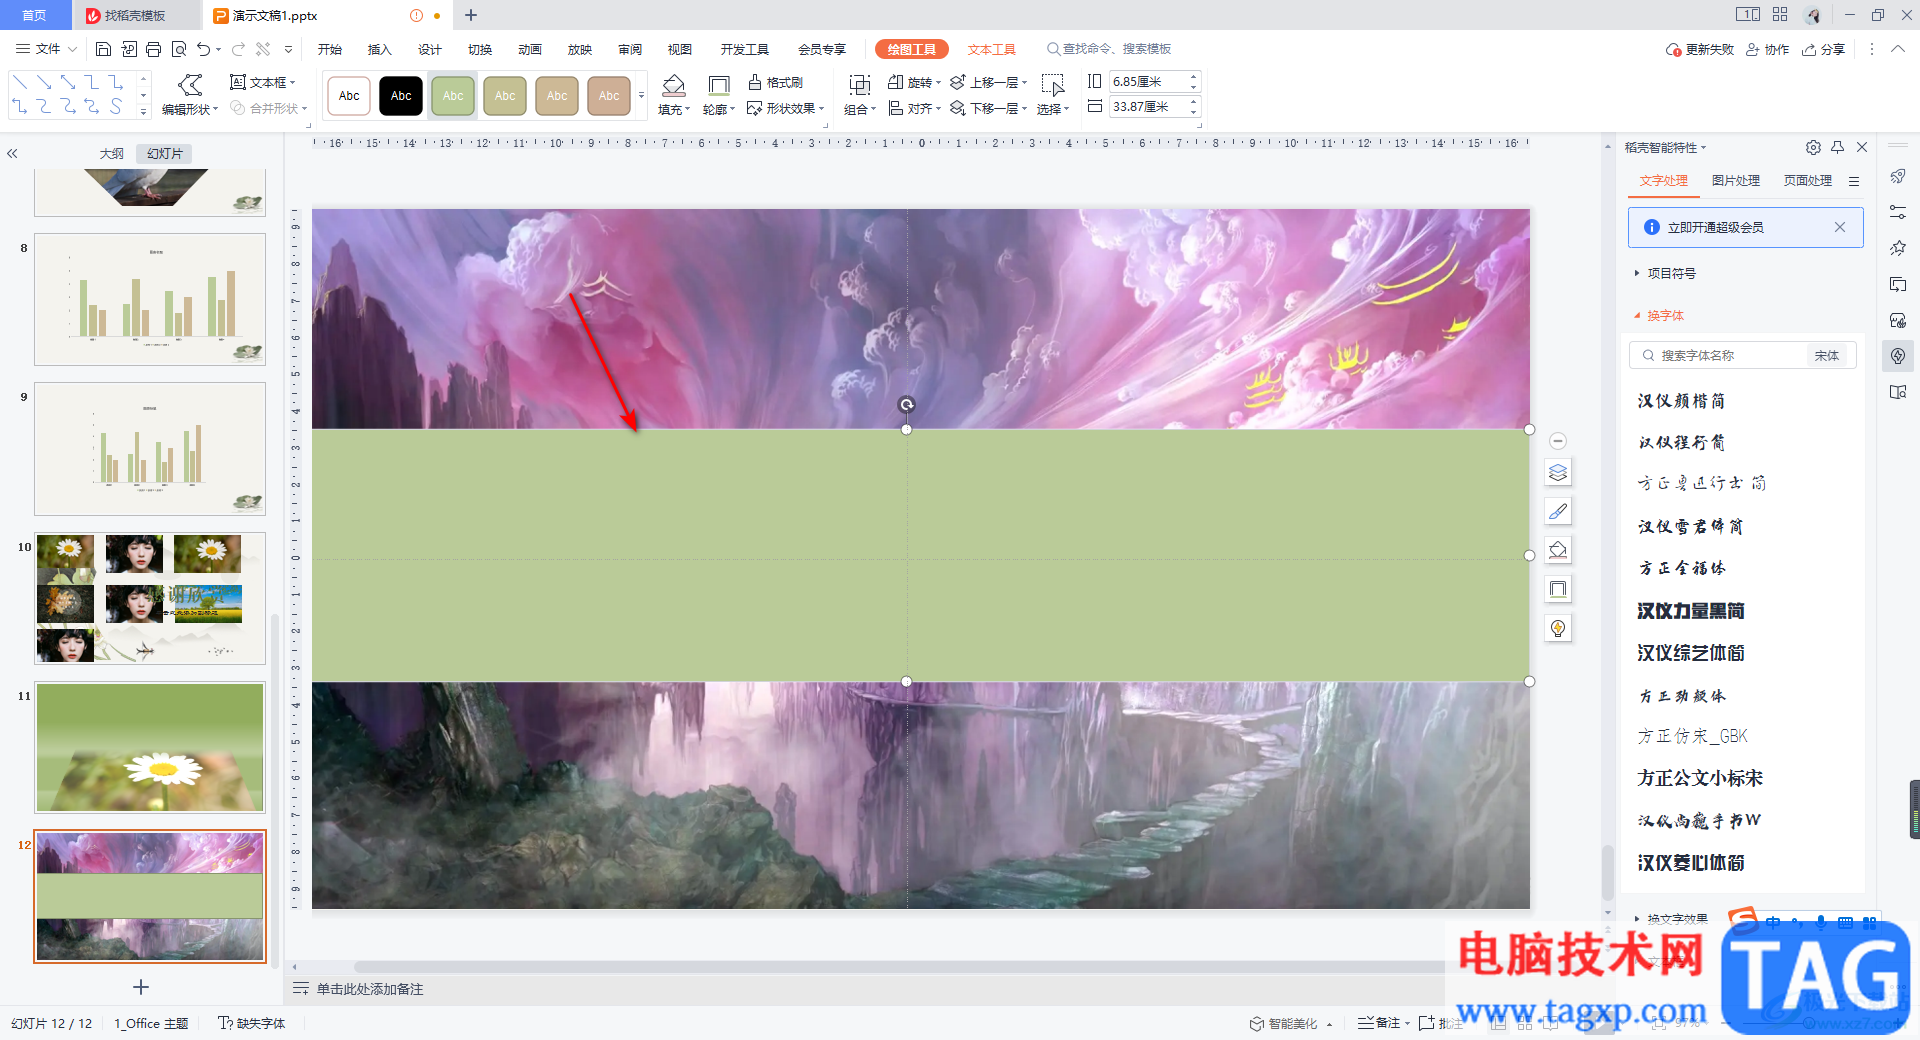Screen dimensions: 1920x1040
Task: Pin the 稻壳智能特性 panel
Action: click(x=1838, y=147)
